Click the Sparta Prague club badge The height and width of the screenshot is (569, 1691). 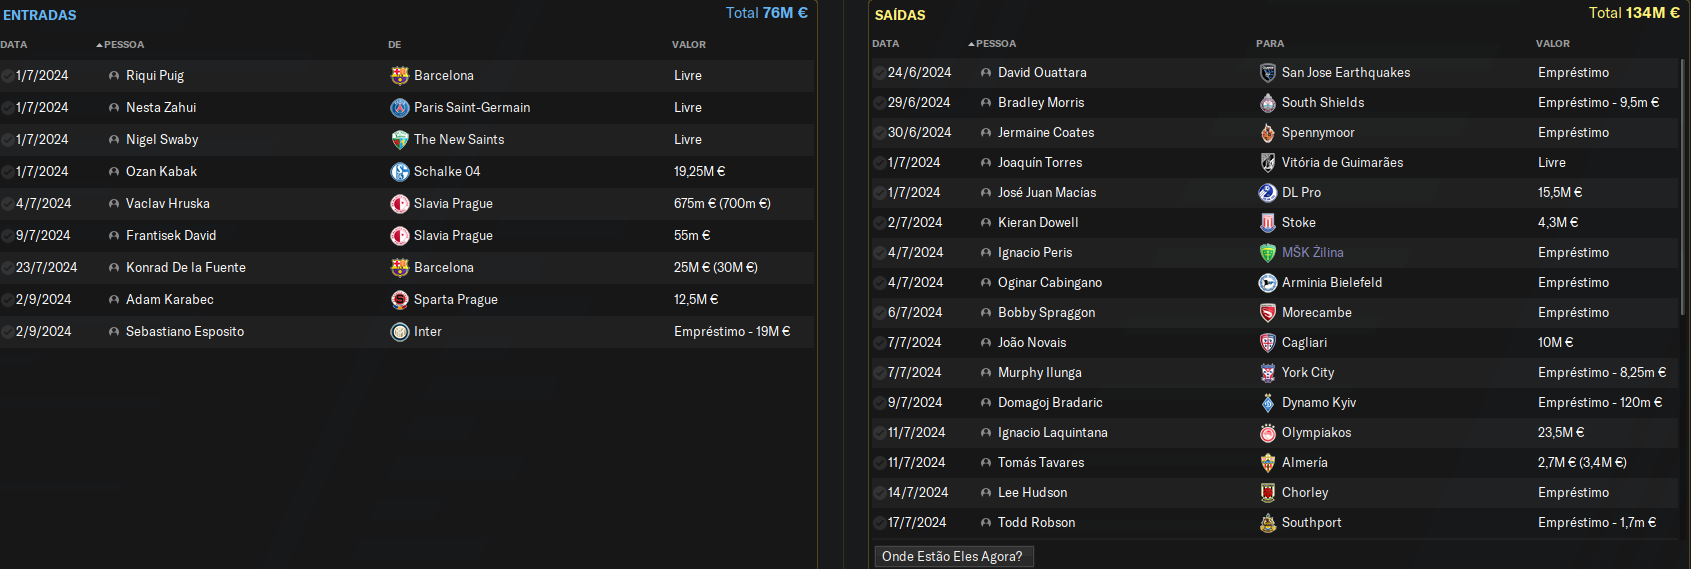400,299
